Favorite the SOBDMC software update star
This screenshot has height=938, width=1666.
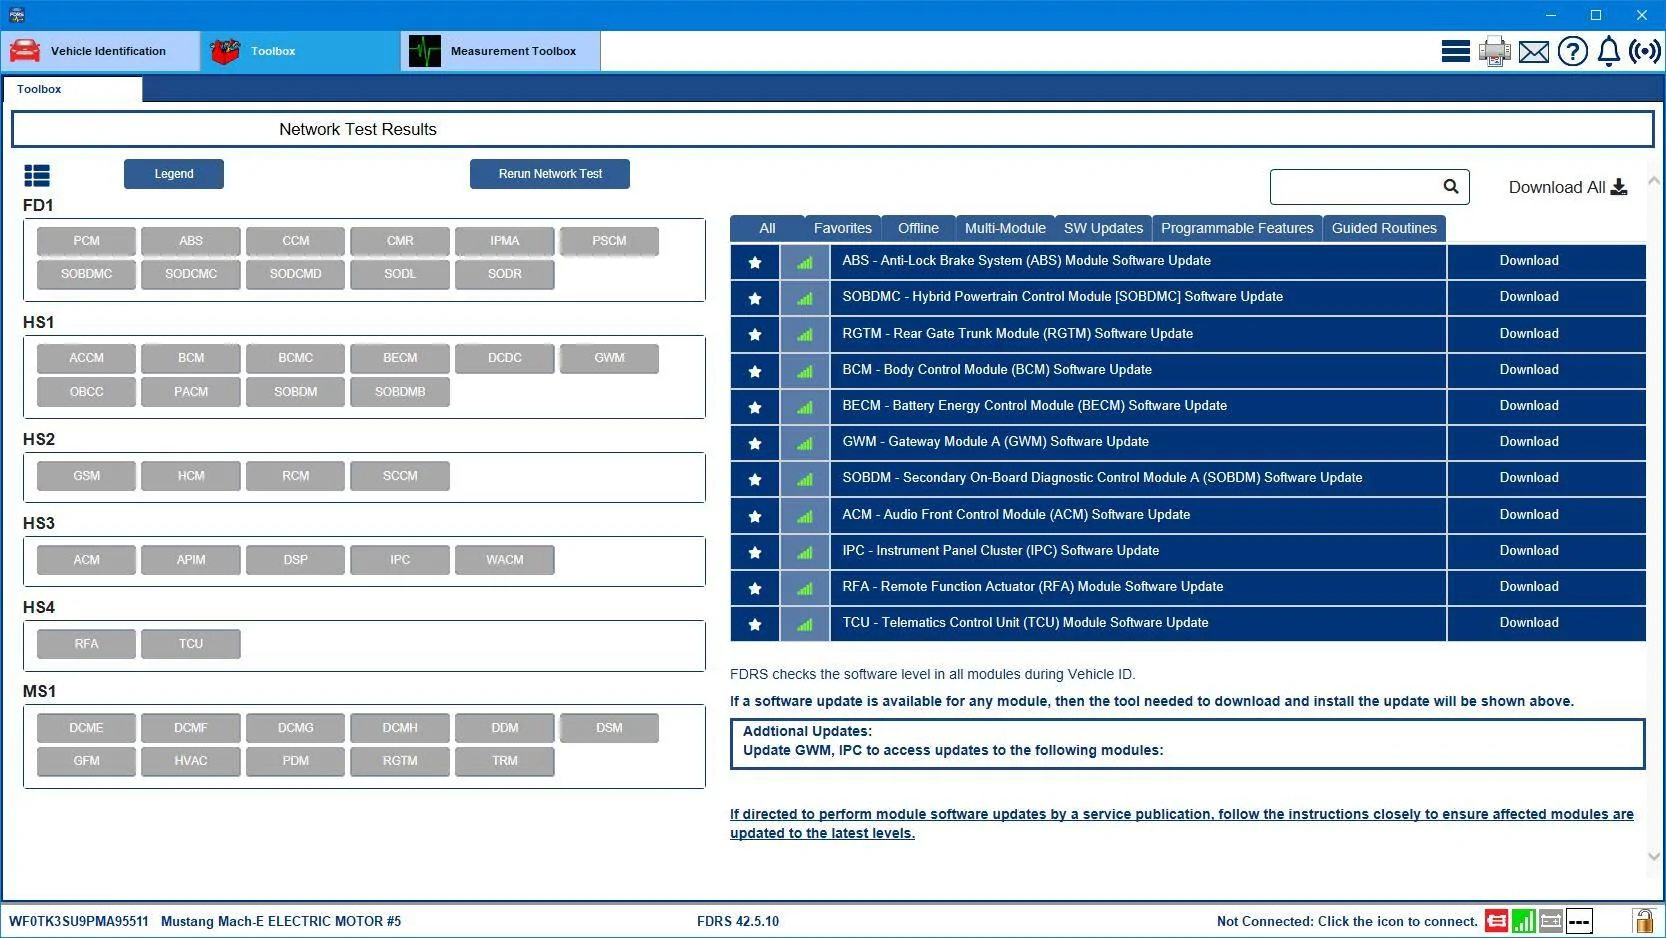[x=755, y=298]
